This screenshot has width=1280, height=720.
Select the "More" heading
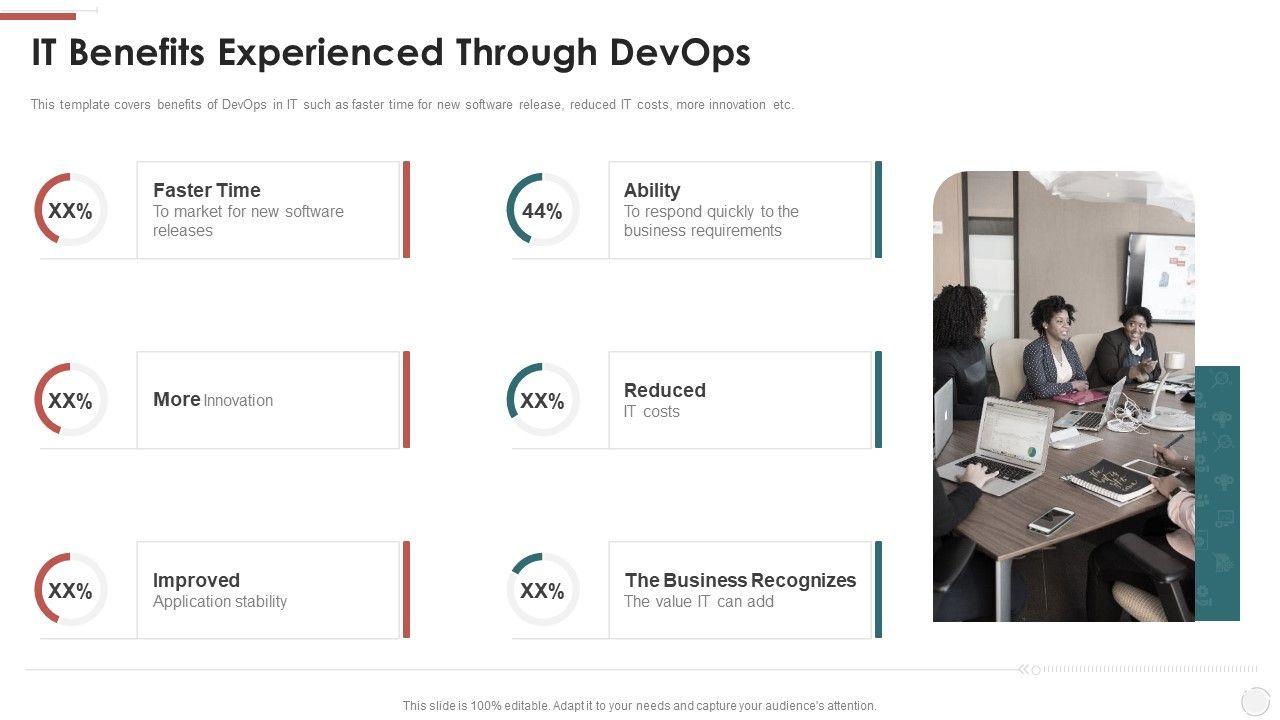(177, 399)
